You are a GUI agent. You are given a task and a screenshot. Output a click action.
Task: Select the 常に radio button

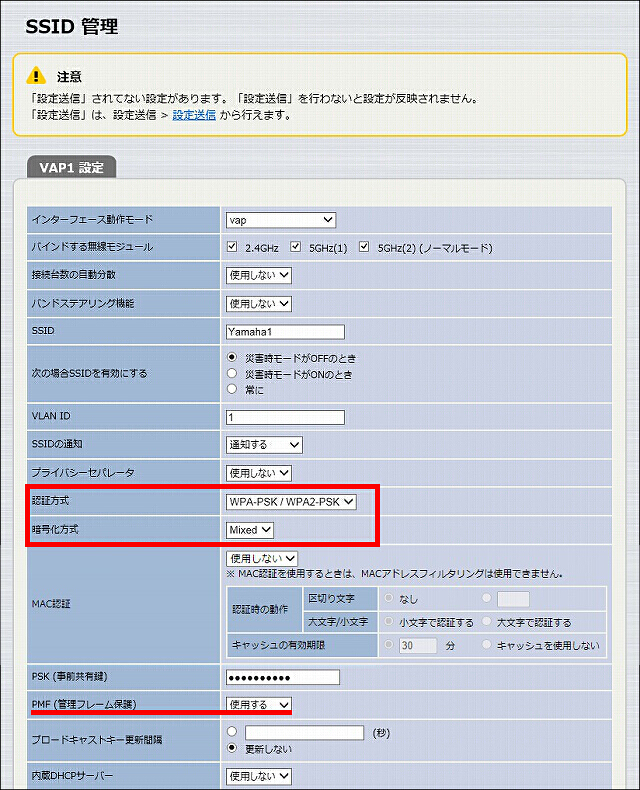pyautogui.click(x=232, y=389)
